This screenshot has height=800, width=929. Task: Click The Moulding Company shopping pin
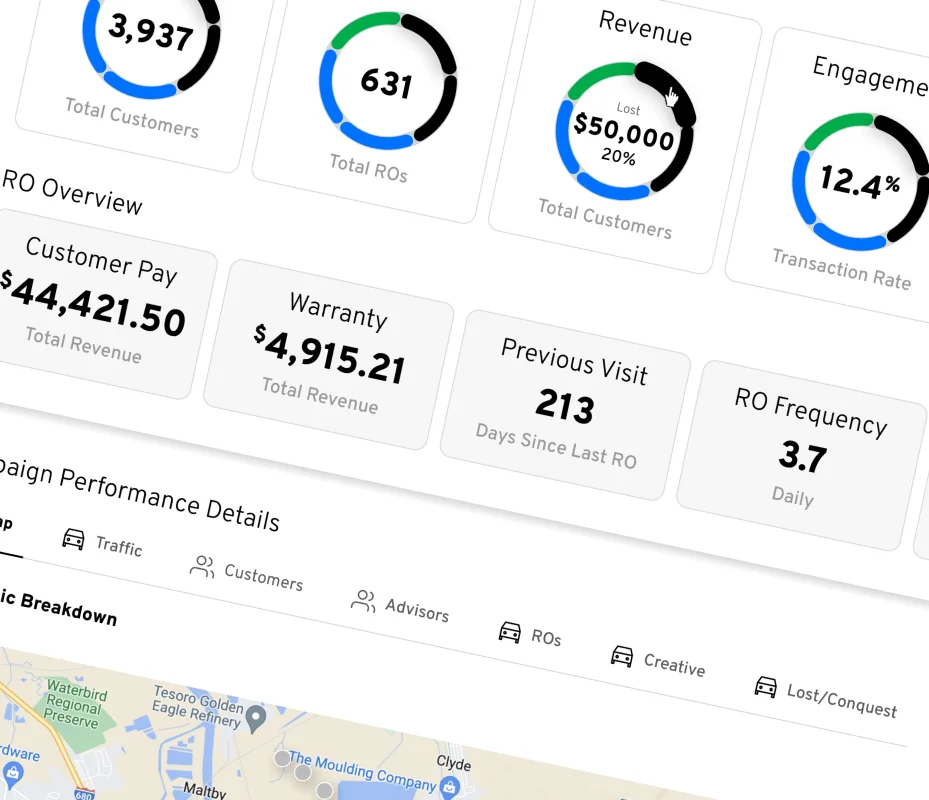450,786
